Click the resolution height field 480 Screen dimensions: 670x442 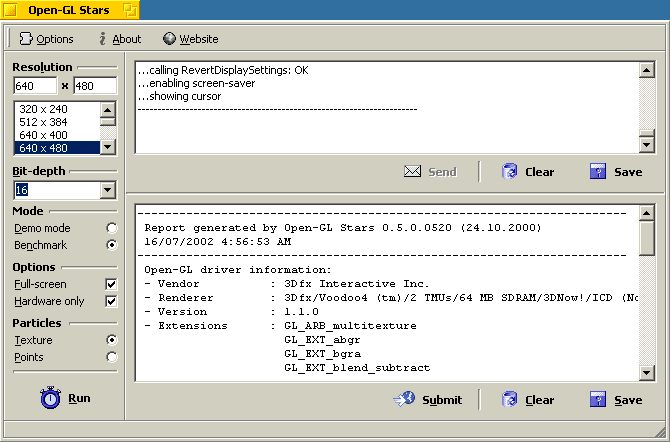tap(95, 86)
